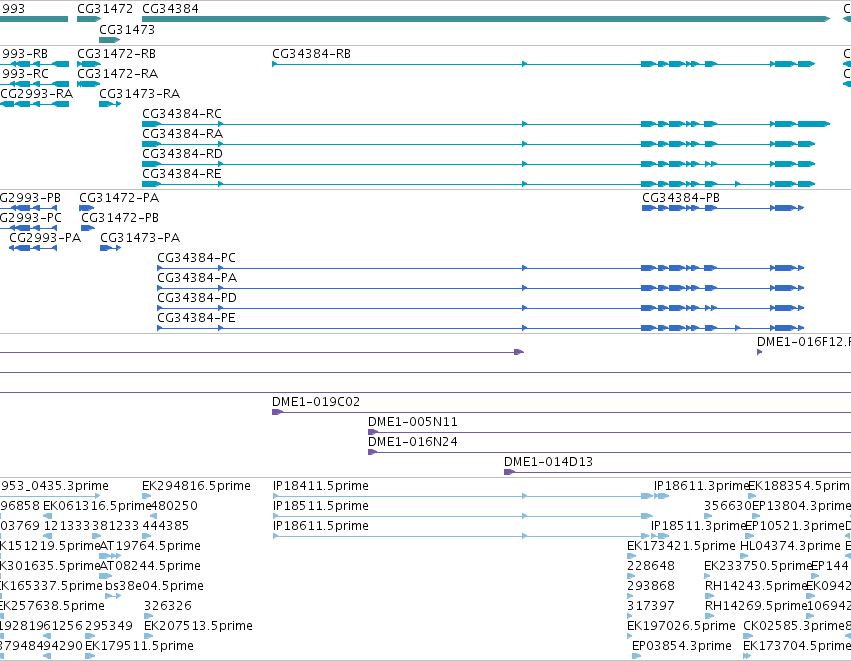This screenshot has height=661, width=851.
Task: Click feature number 293868
Action: (x=651, y=587)
